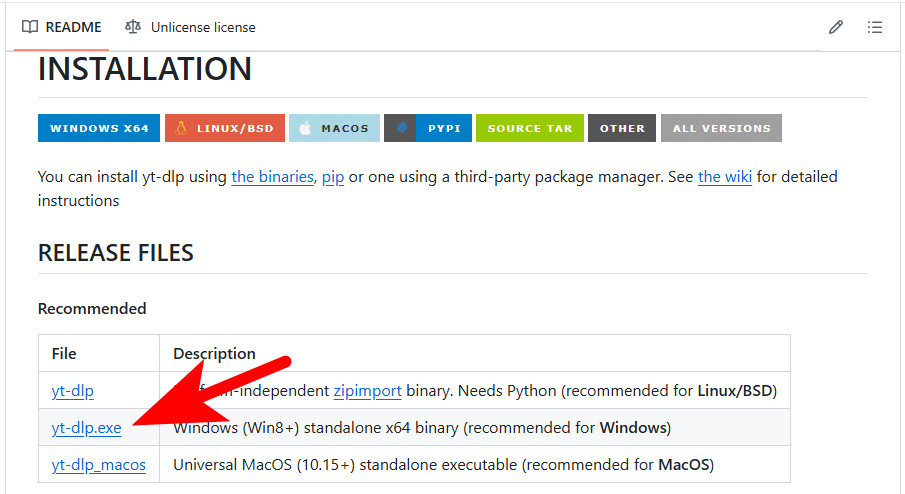
Task: Click the Source Tar badge
Action: point(529,128)
